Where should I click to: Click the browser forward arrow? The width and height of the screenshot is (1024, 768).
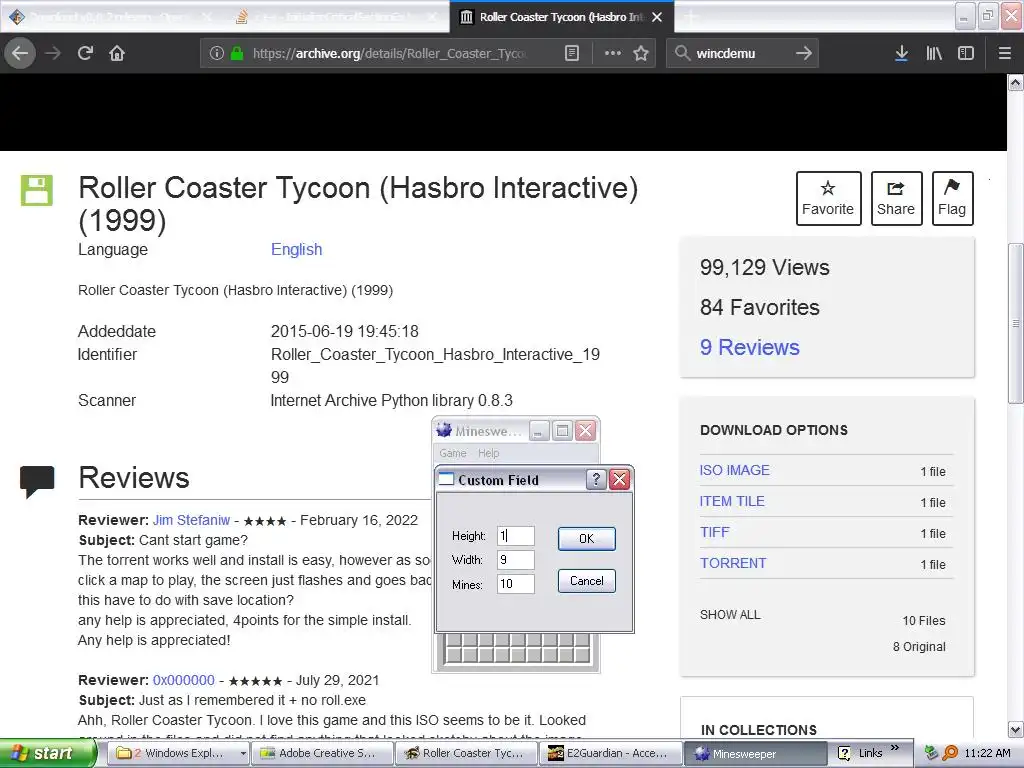54,53
